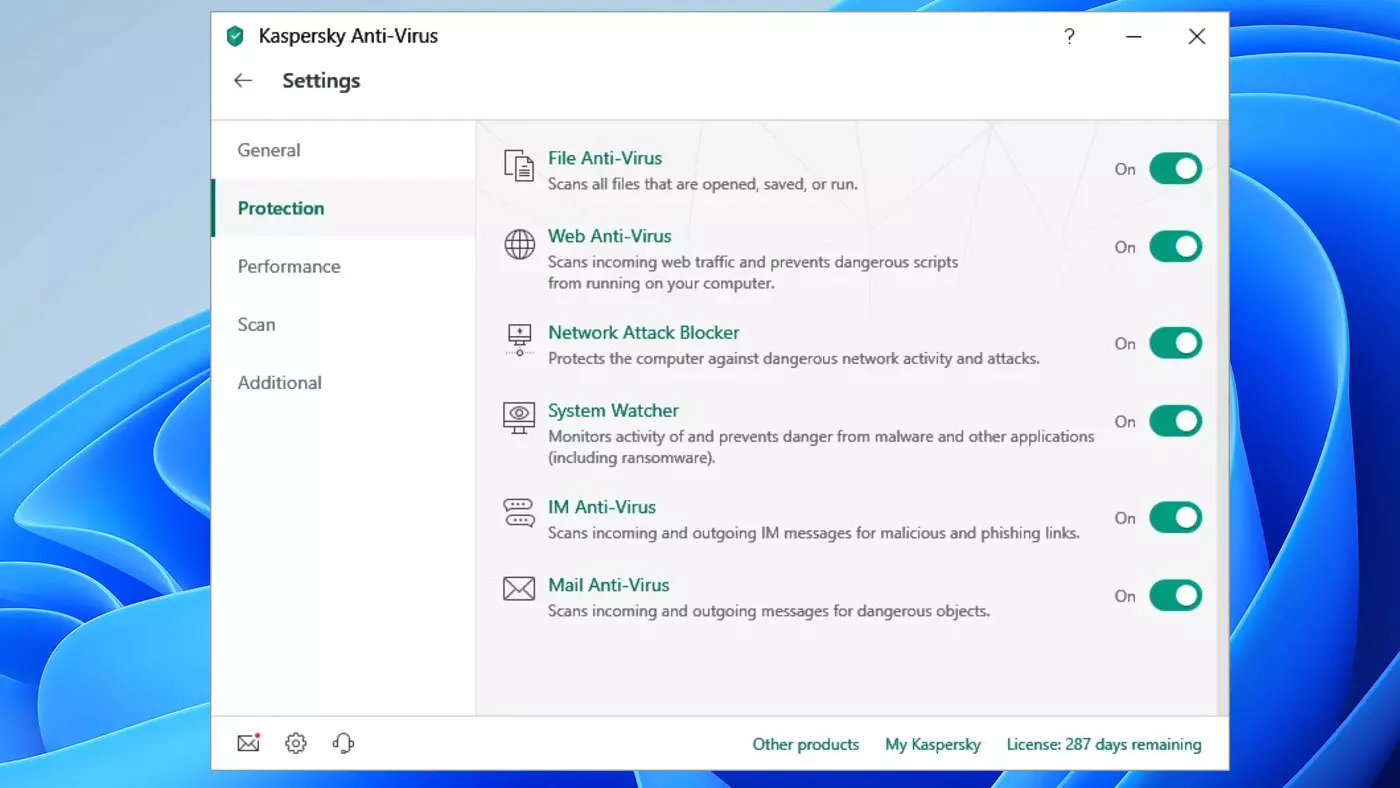Open the System Watcher link
Image resolution: width=1400 pixels, height=788 pixels.
[x=613, y=410]
